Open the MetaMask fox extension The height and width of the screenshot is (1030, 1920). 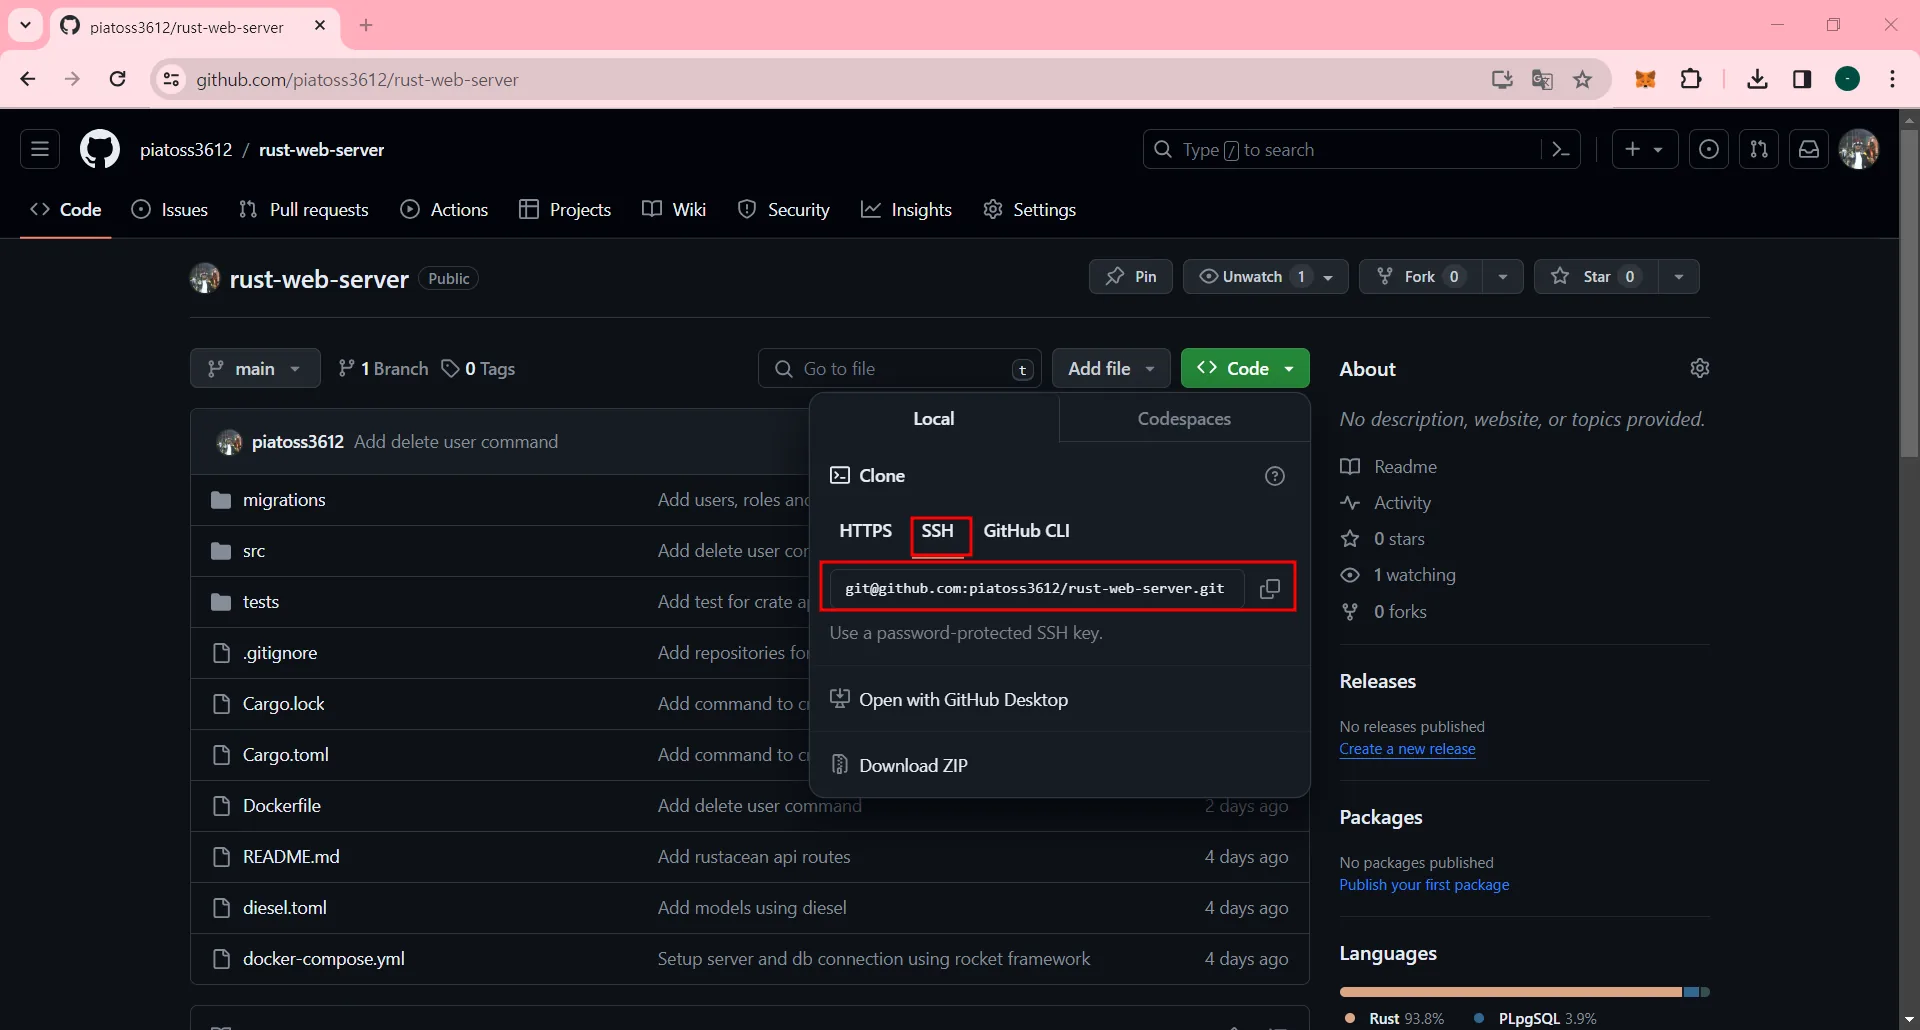[x=1645, y=80]
